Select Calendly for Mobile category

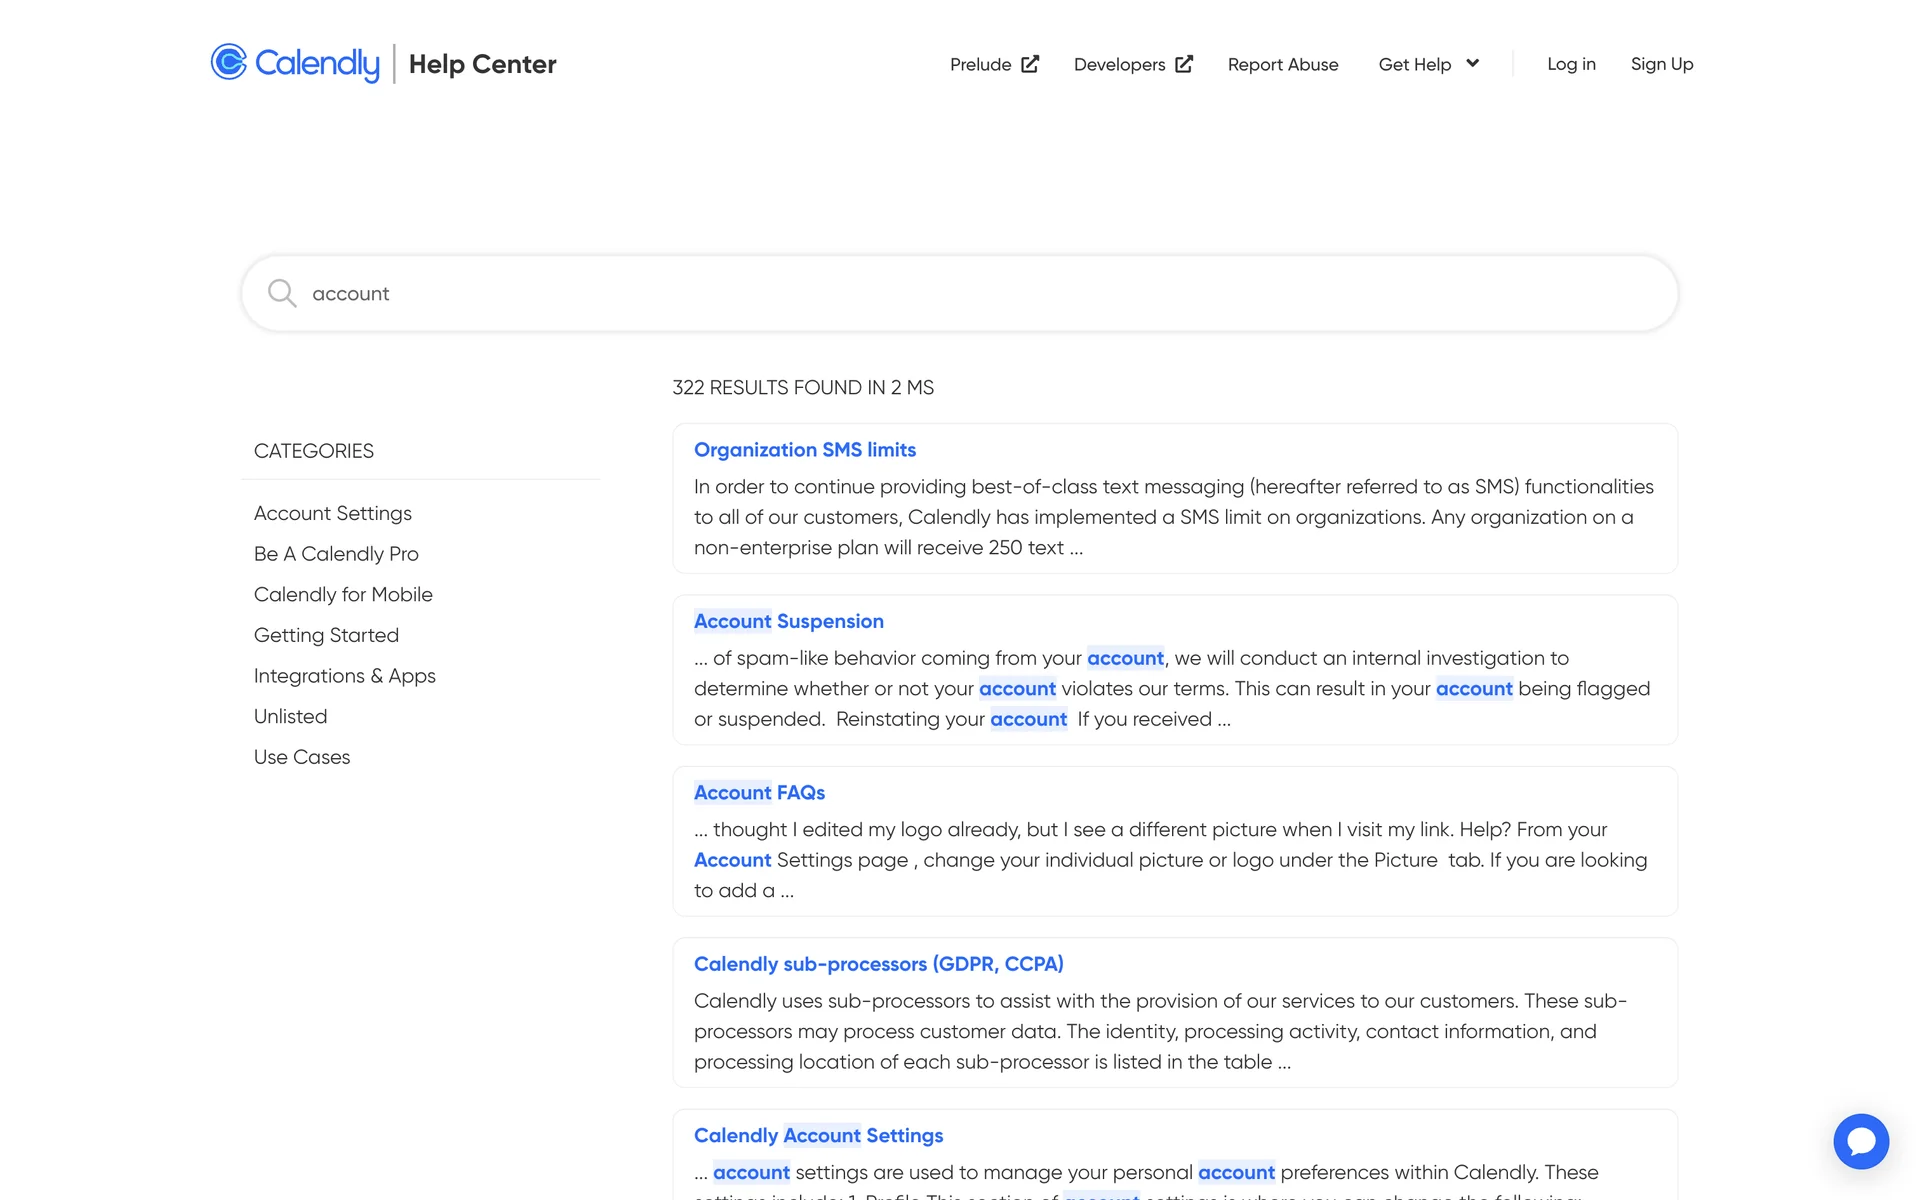343,595
